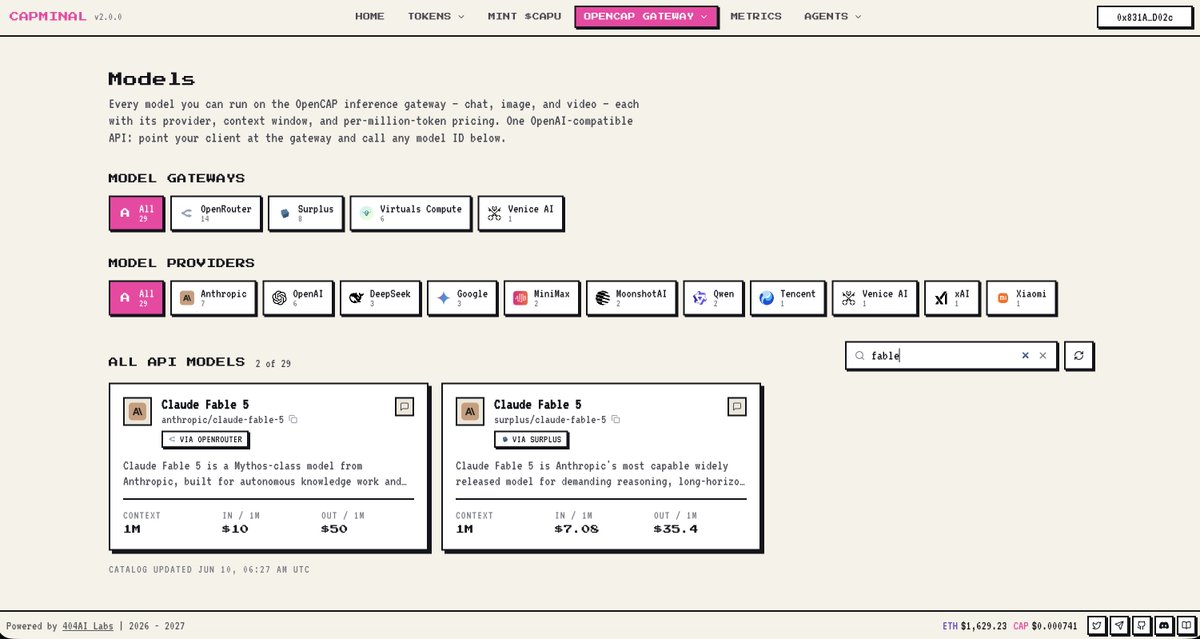This screenshot has height=639, width=1200.
Task: Click the gray X in search field
Action: [1042, 355]
